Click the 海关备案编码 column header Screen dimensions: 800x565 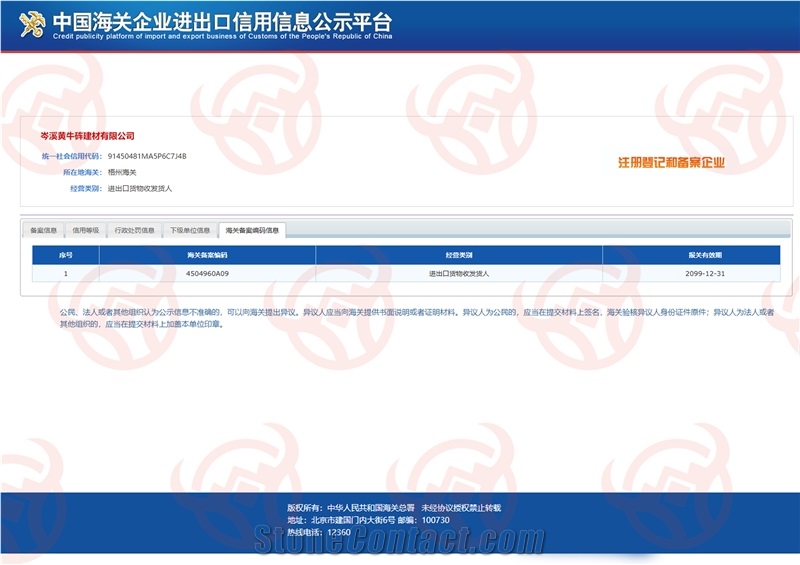(x=207, y=255)
